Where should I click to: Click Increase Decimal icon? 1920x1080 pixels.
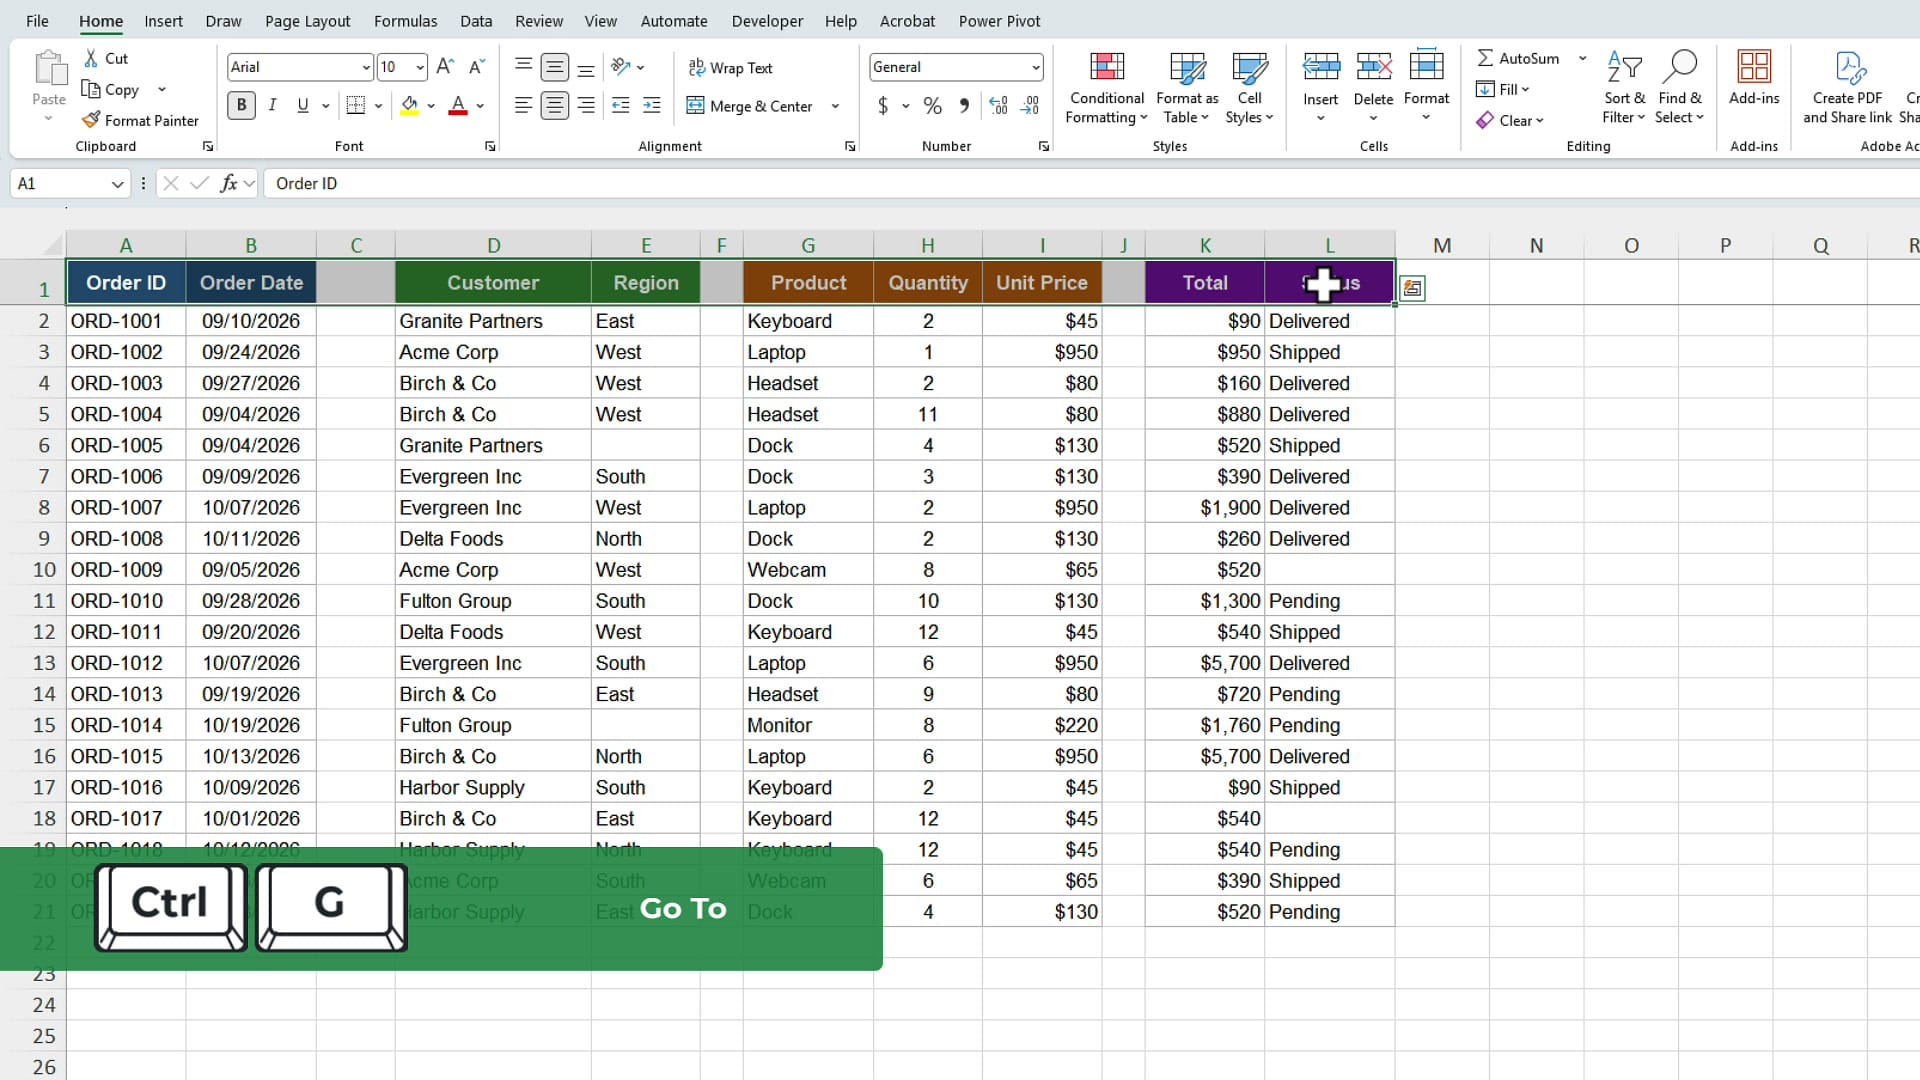998,105
